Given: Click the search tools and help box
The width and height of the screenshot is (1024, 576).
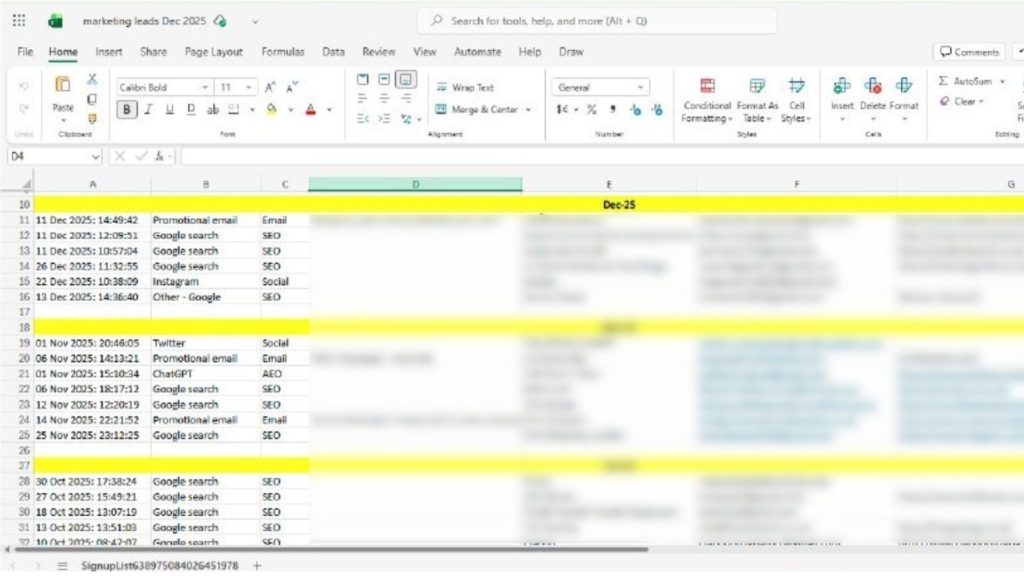Looking at the screenshot, I should 597,21.
